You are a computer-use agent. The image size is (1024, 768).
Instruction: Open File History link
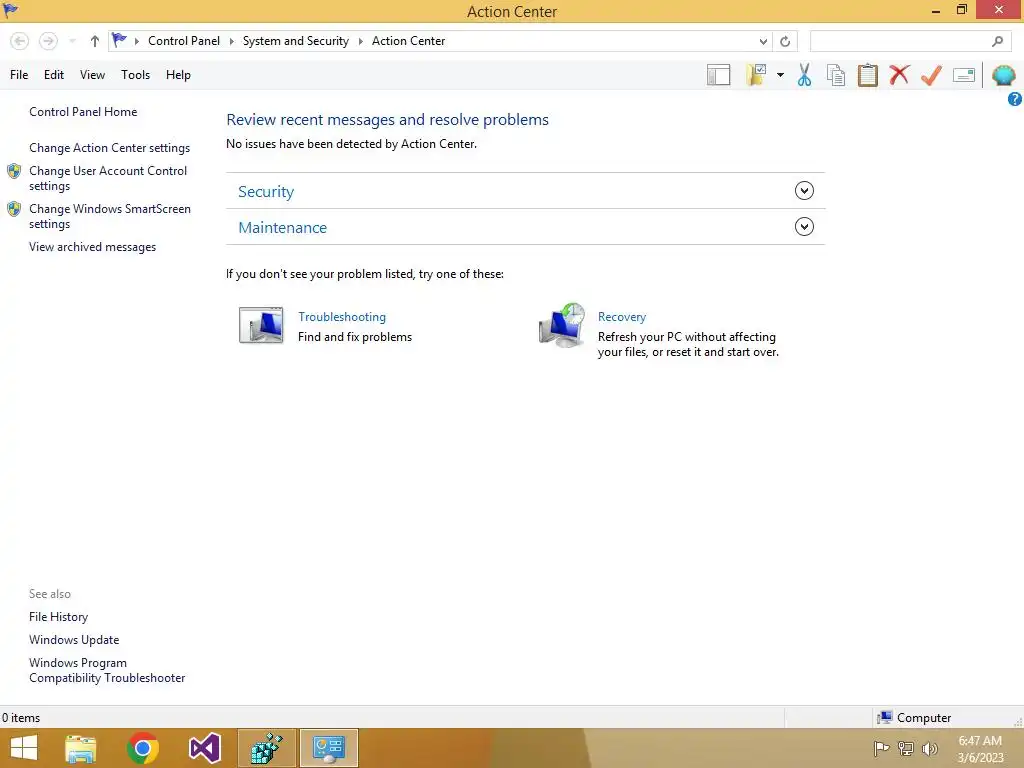coord(58,616)
